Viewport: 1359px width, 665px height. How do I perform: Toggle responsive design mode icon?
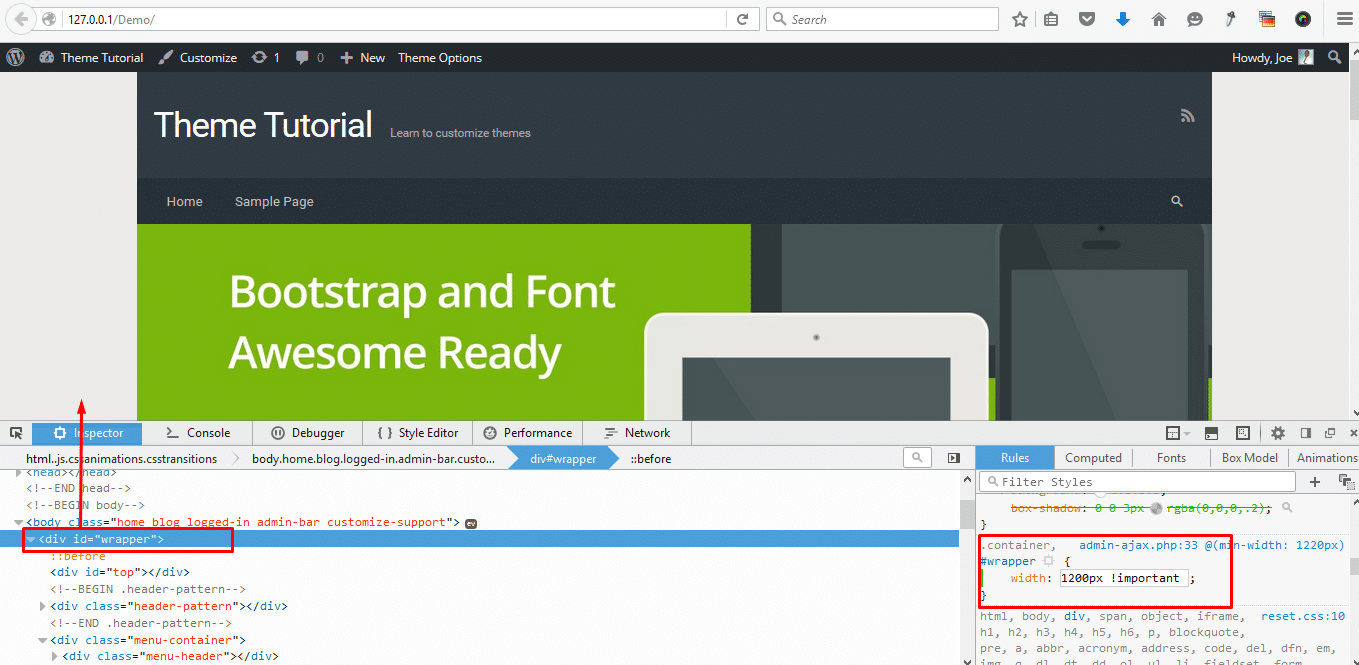coord(1243,433)
